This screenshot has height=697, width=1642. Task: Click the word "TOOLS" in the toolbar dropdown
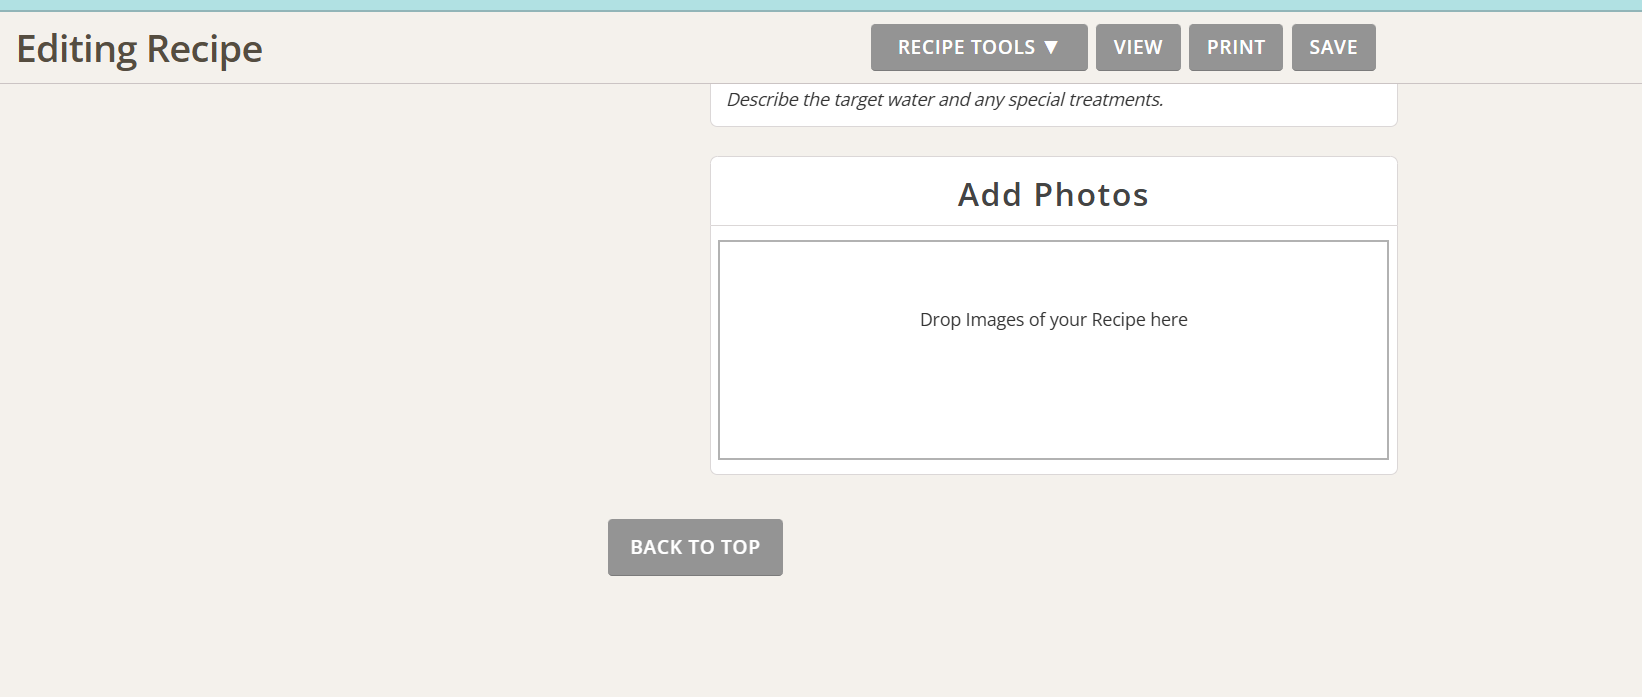1002,47
